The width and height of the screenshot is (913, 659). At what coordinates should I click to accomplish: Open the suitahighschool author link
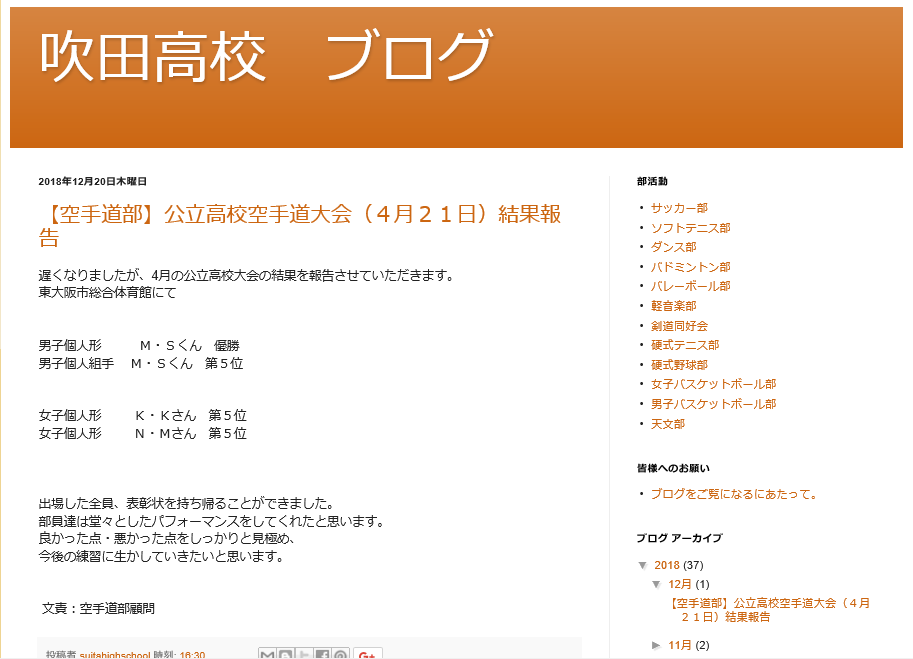115,655
